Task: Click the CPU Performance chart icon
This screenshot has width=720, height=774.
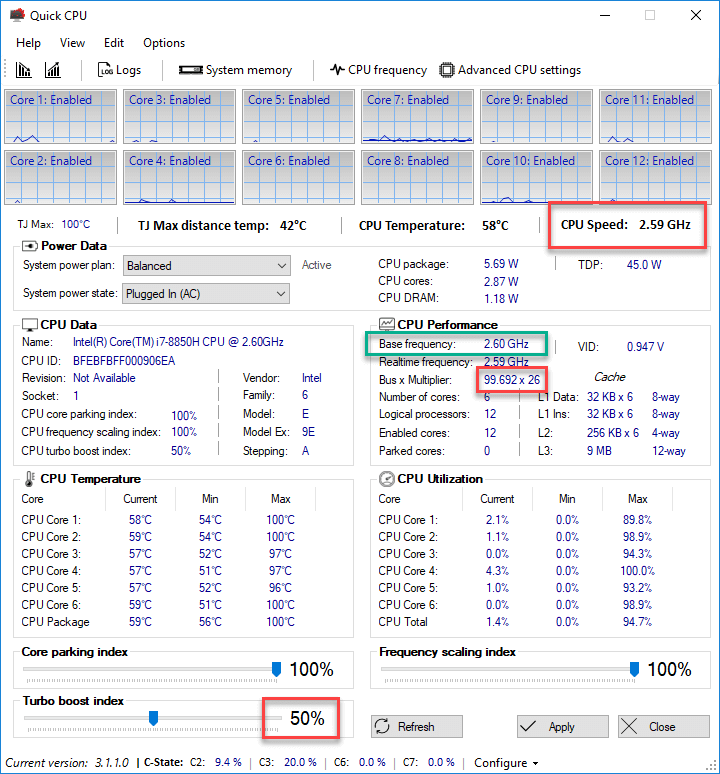Action: tap(386, 324)
